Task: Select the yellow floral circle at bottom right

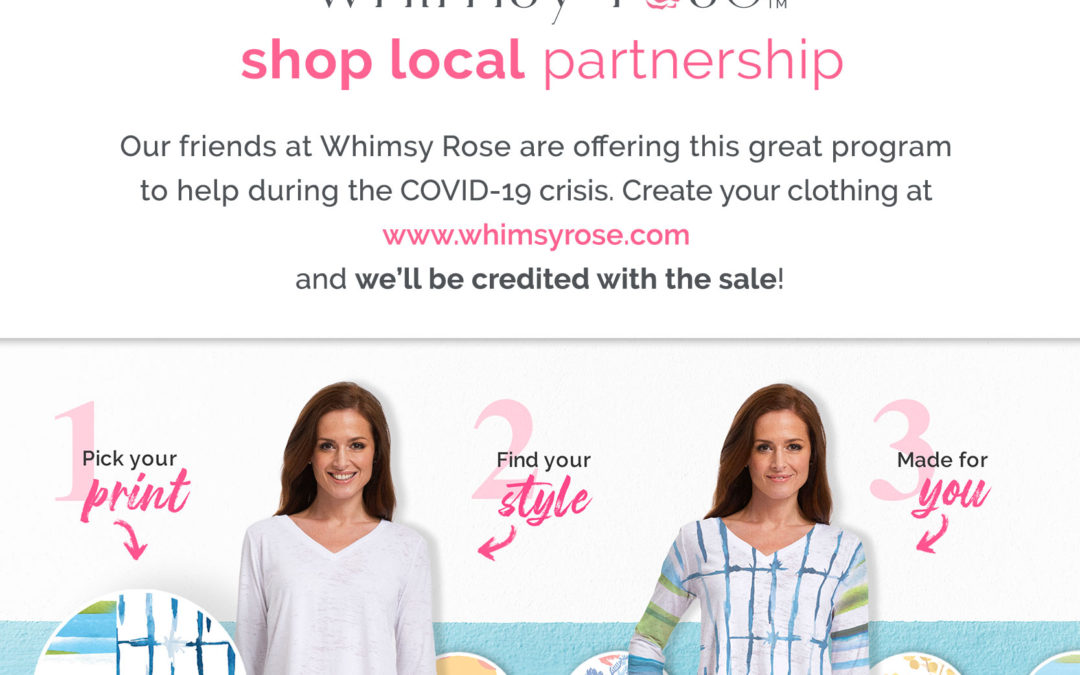Action: [x=915, y=665]
